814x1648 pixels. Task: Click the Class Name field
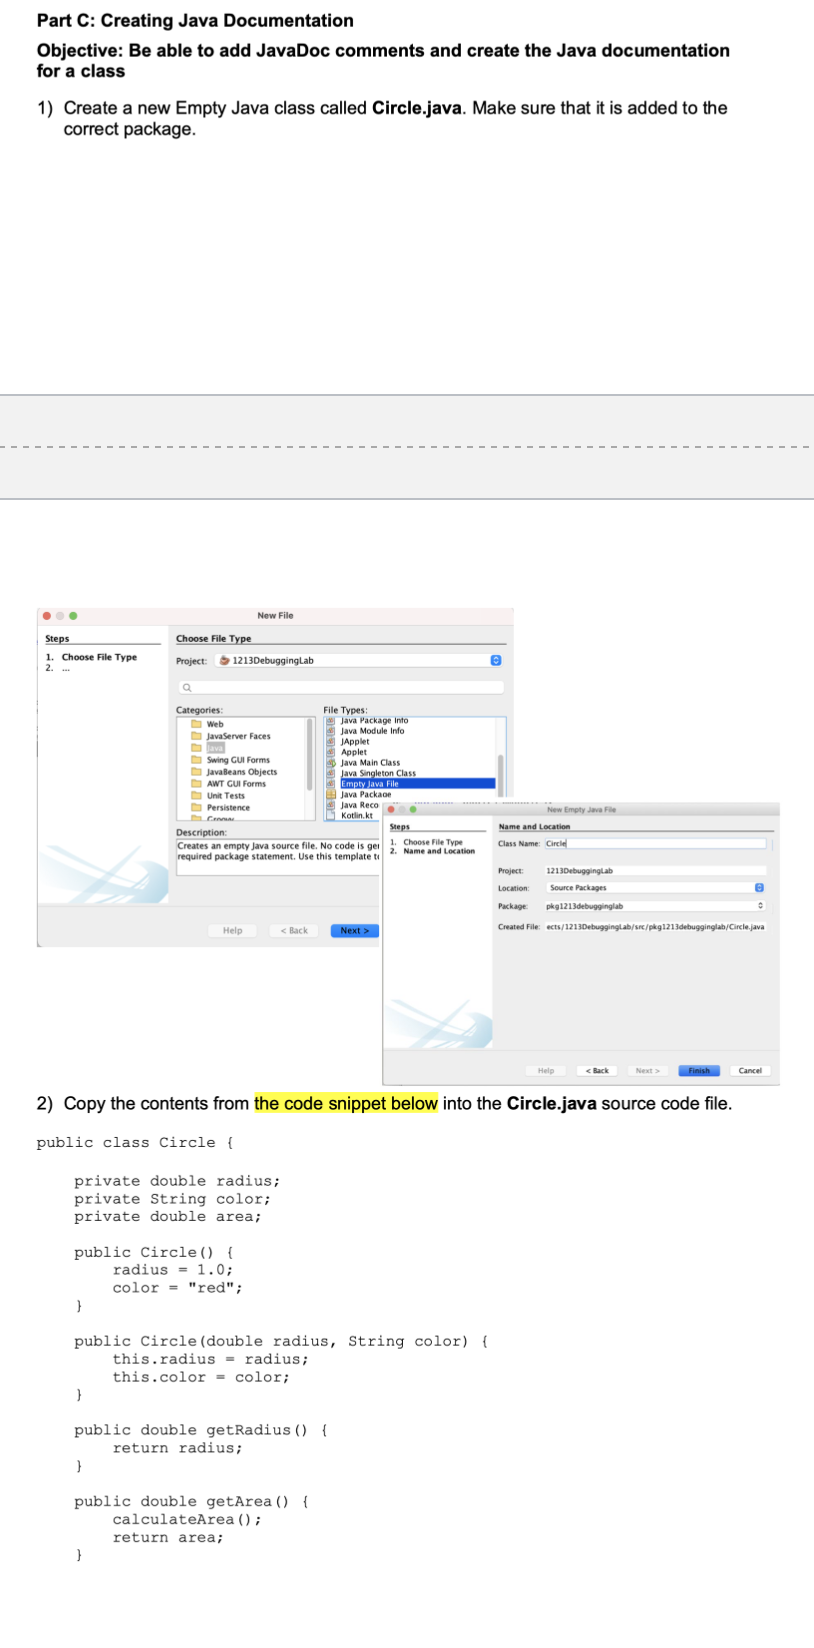[655, 844]
